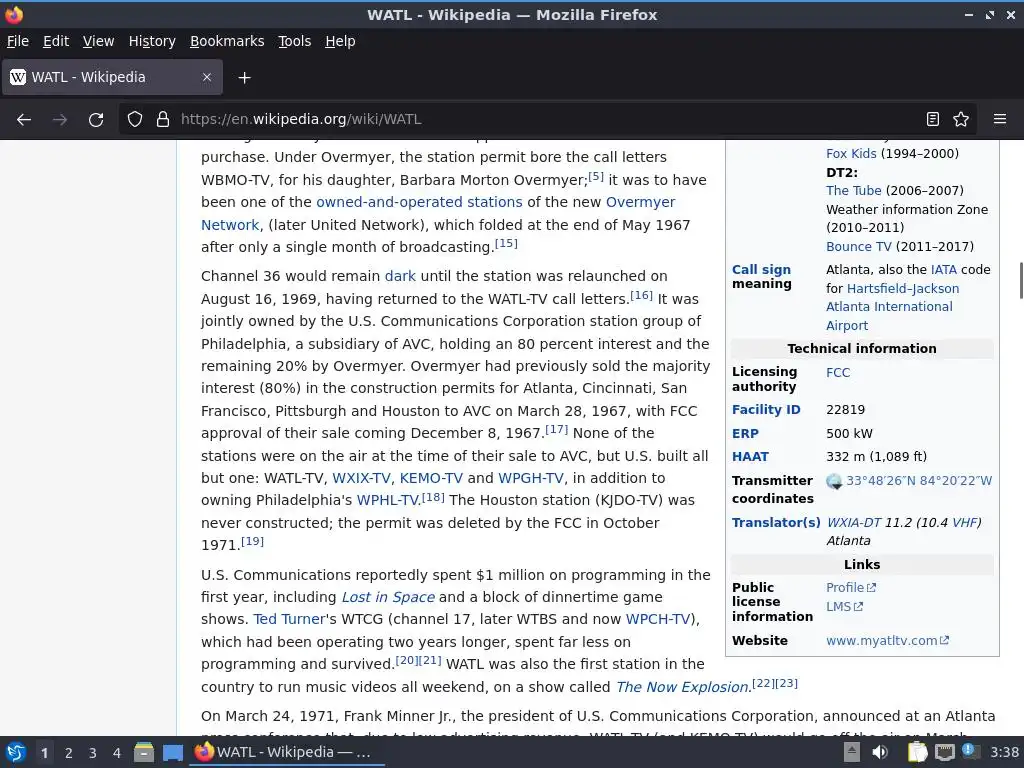Open the History menu
Screen dimensions: 1024x768
(152, 41)
